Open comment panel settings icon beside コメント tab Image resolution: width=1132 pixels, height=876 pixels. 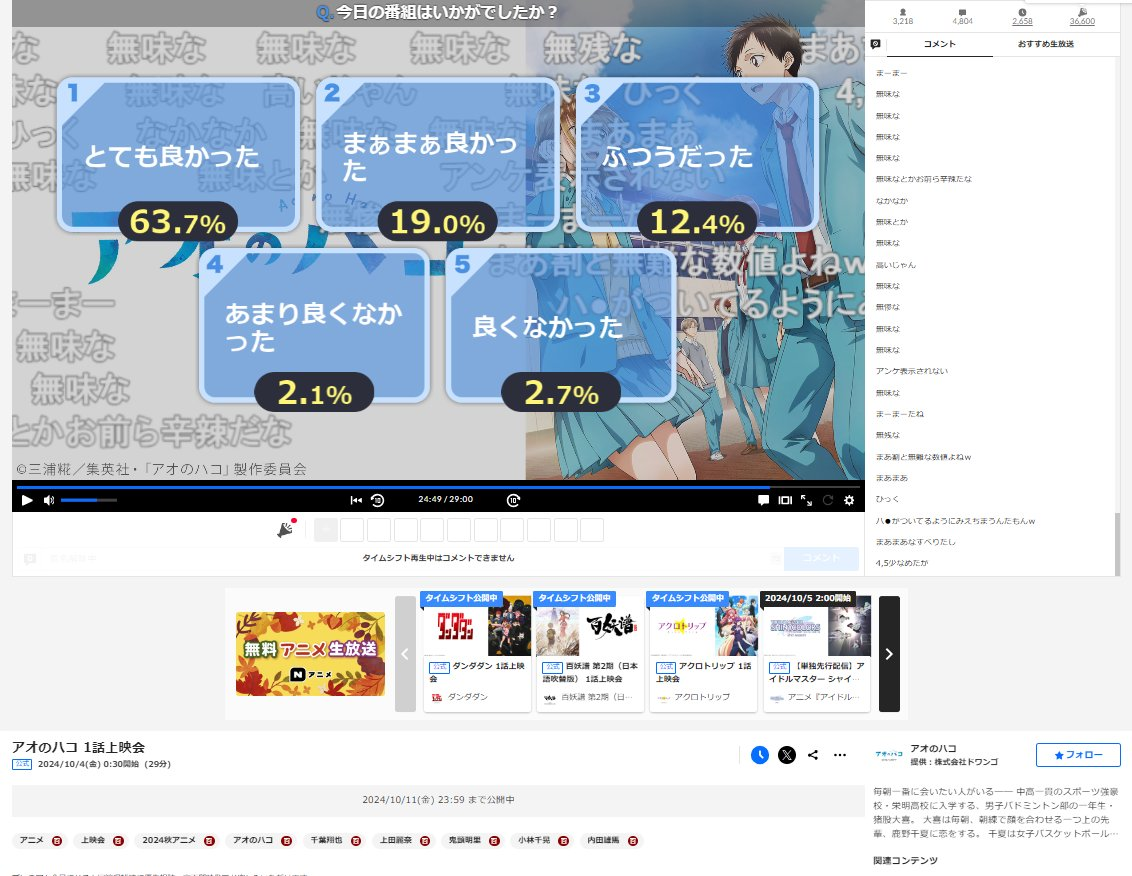(875, 44)
